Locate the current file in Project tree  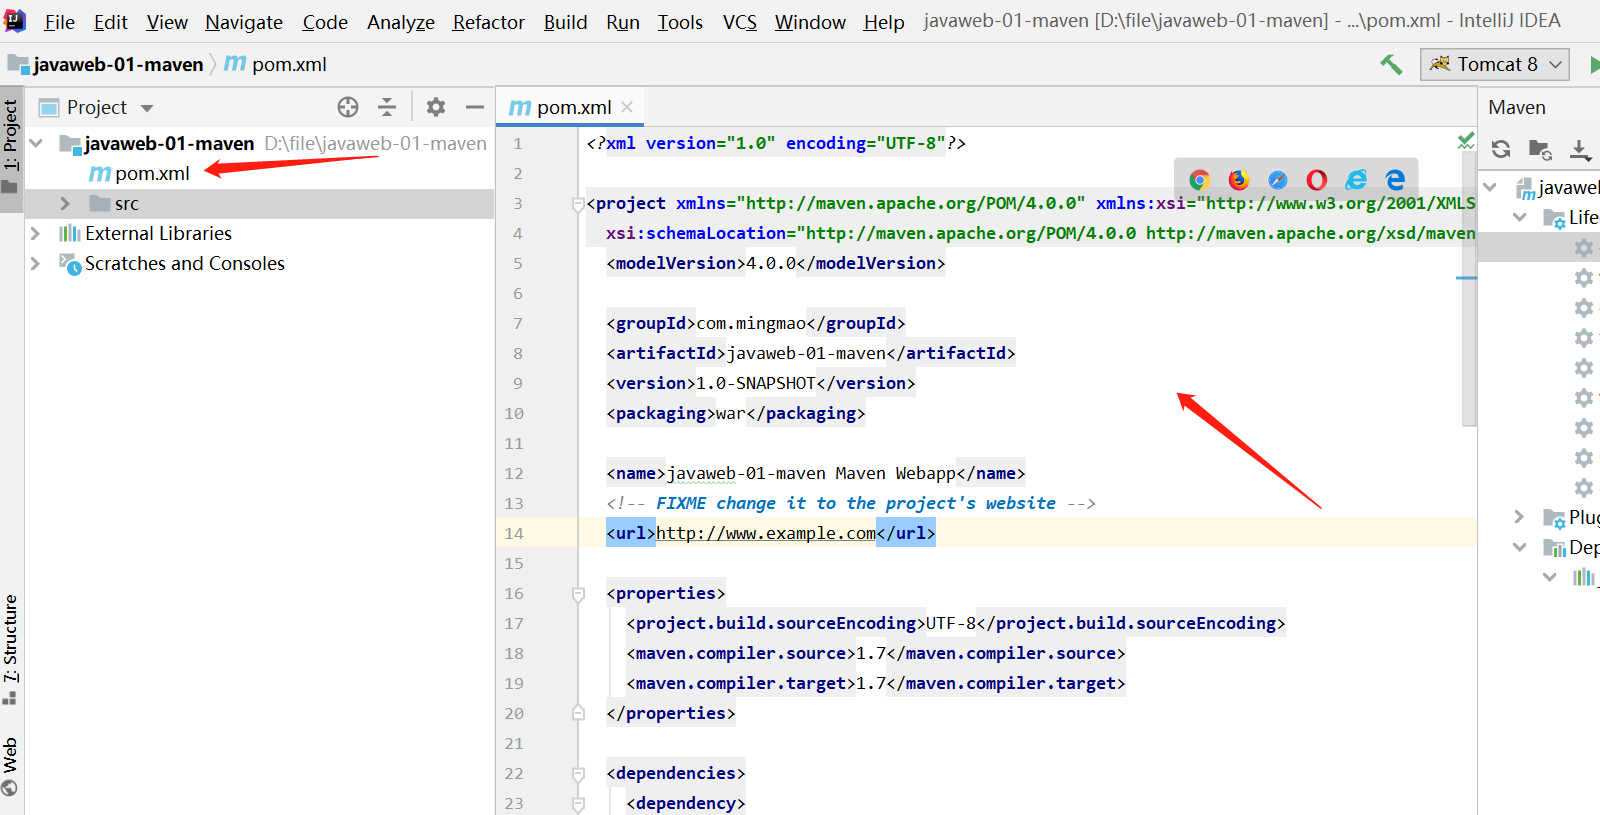348,107
